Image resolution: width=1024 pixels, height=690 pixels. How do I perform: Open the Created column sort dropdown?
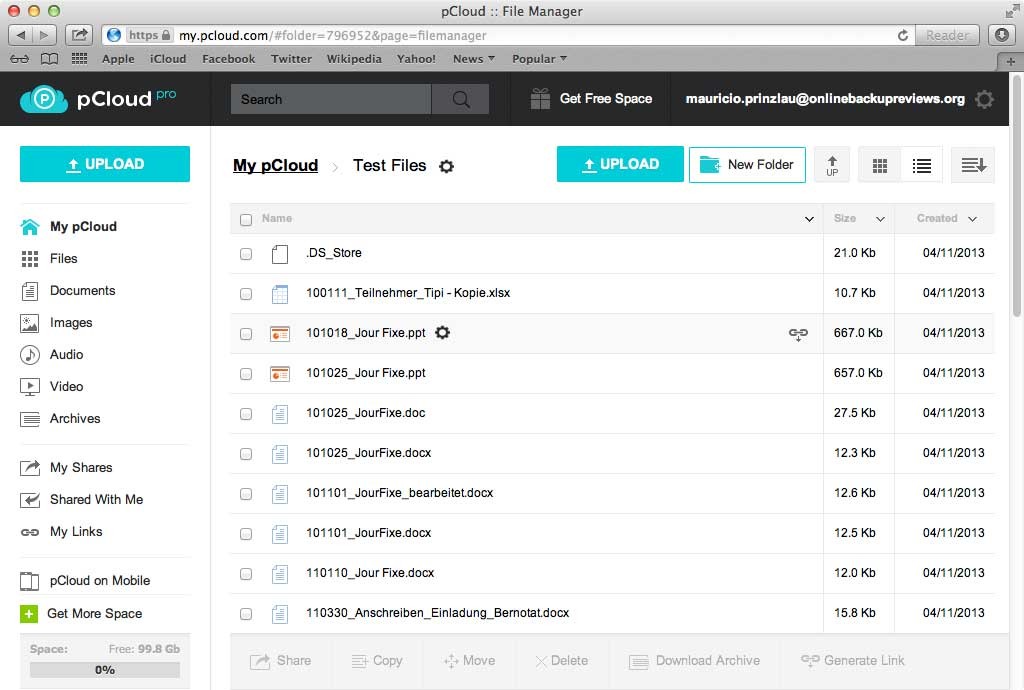(972, 219)
